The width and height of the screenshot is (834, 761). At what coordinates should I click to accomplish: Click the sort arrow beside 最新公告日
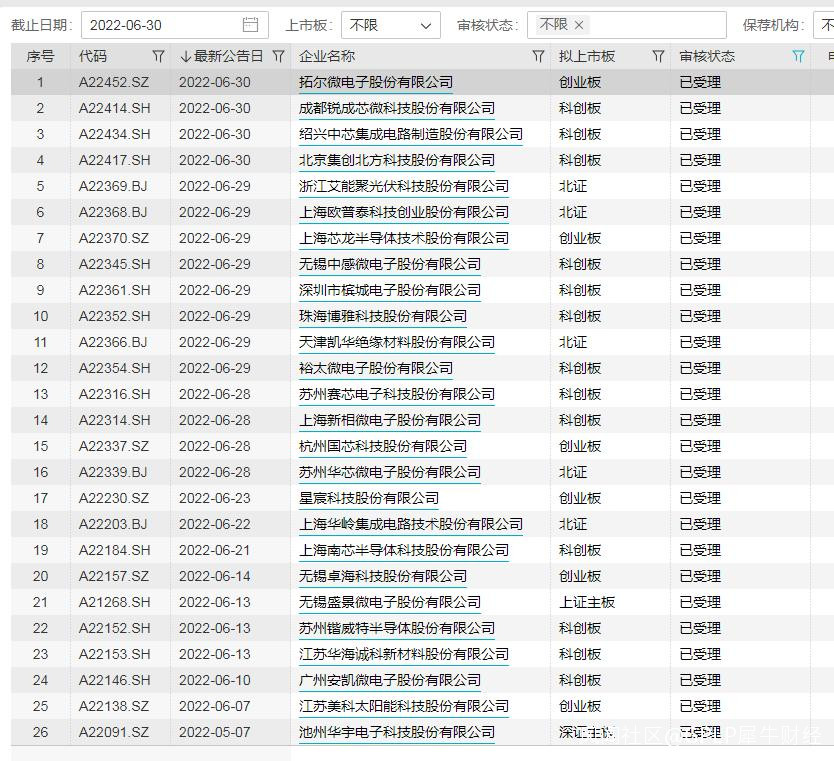pos(185,56)
